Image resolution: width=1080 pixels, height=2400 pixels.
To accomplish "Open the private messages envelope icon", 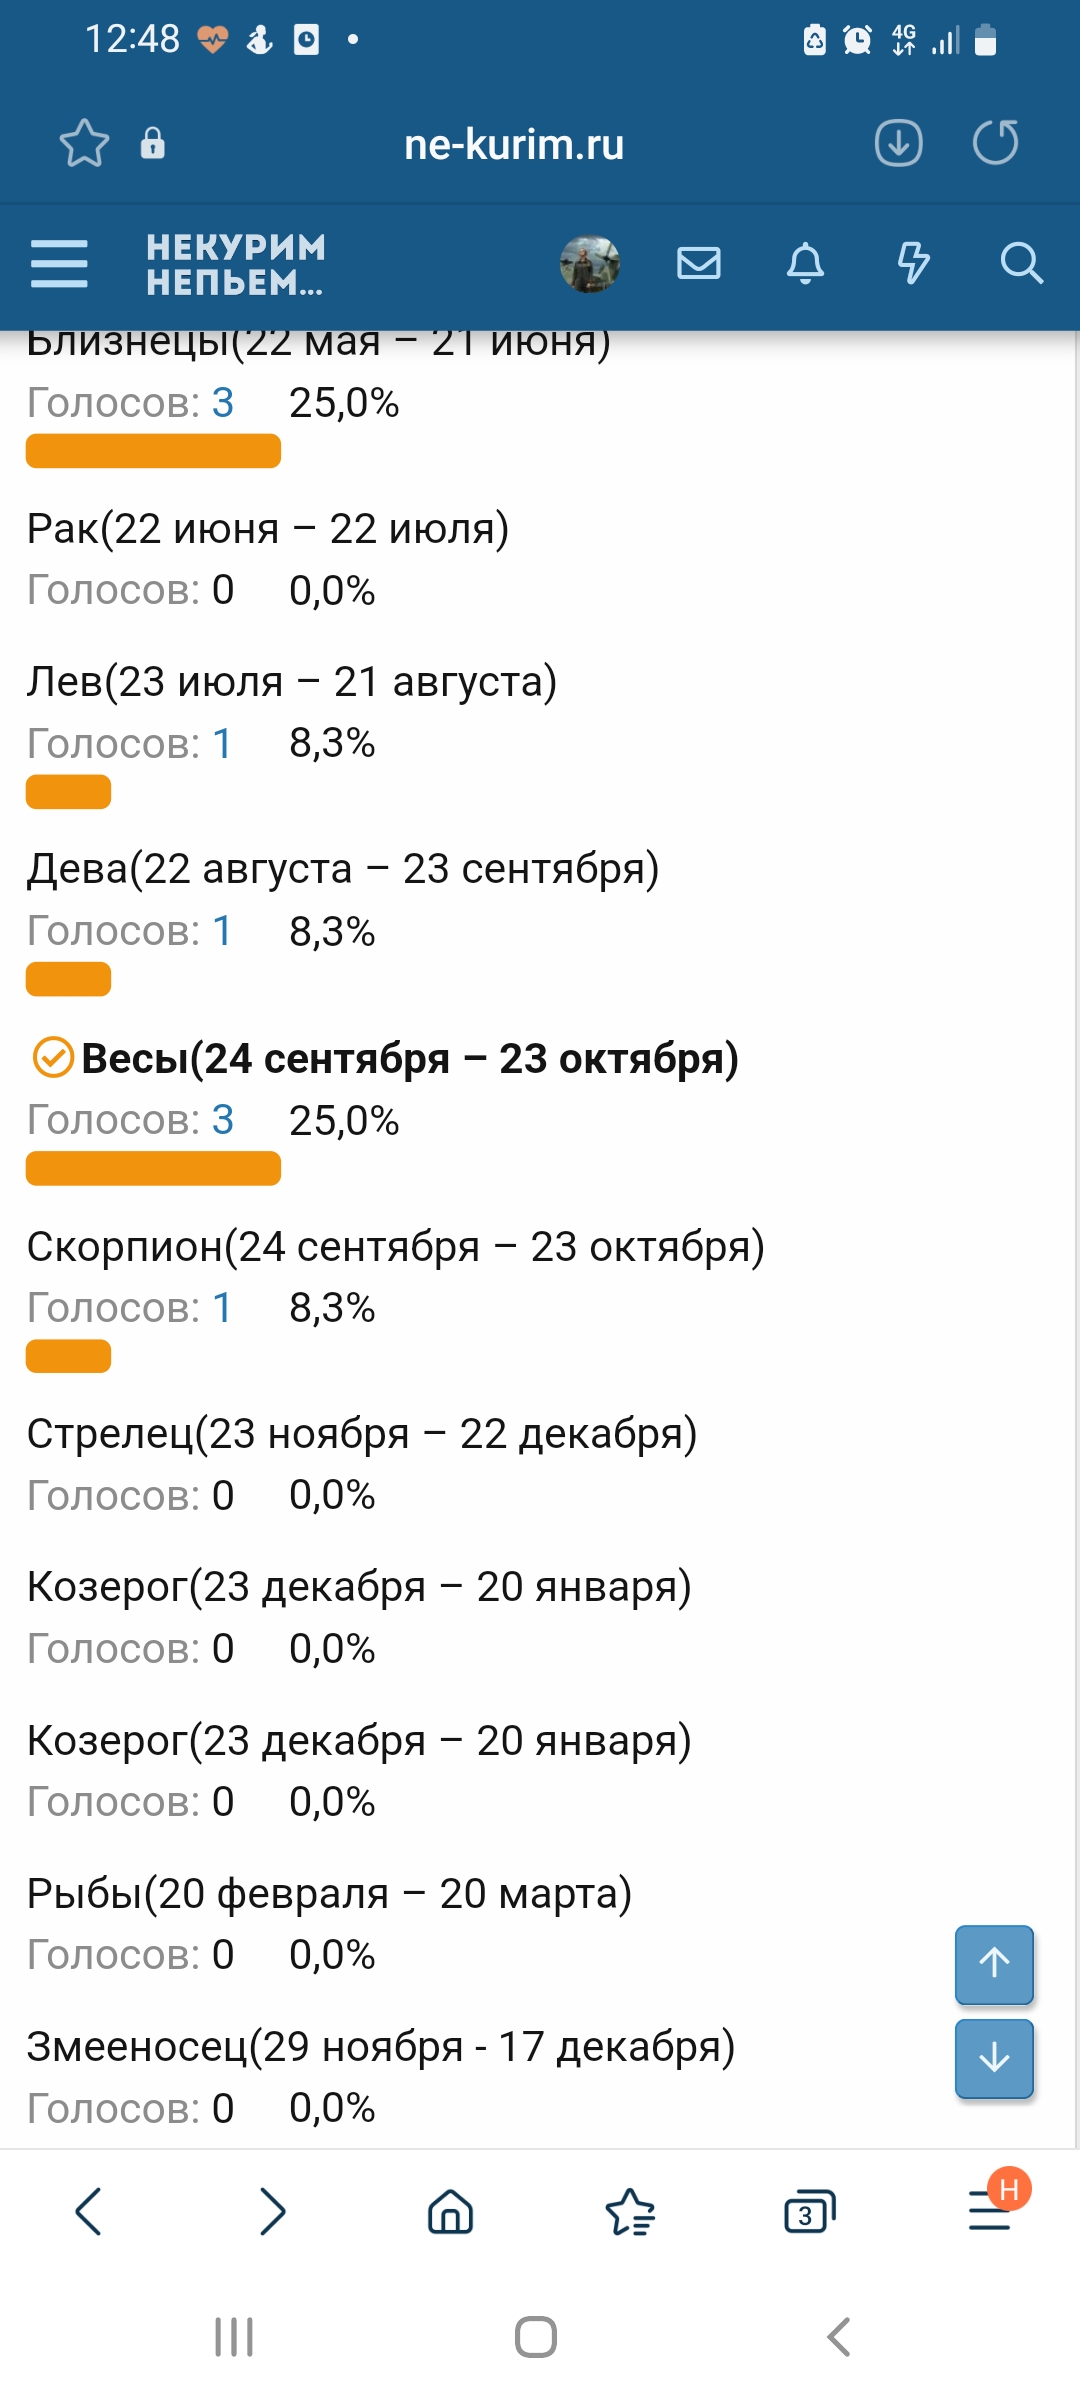I will [698, 263].
